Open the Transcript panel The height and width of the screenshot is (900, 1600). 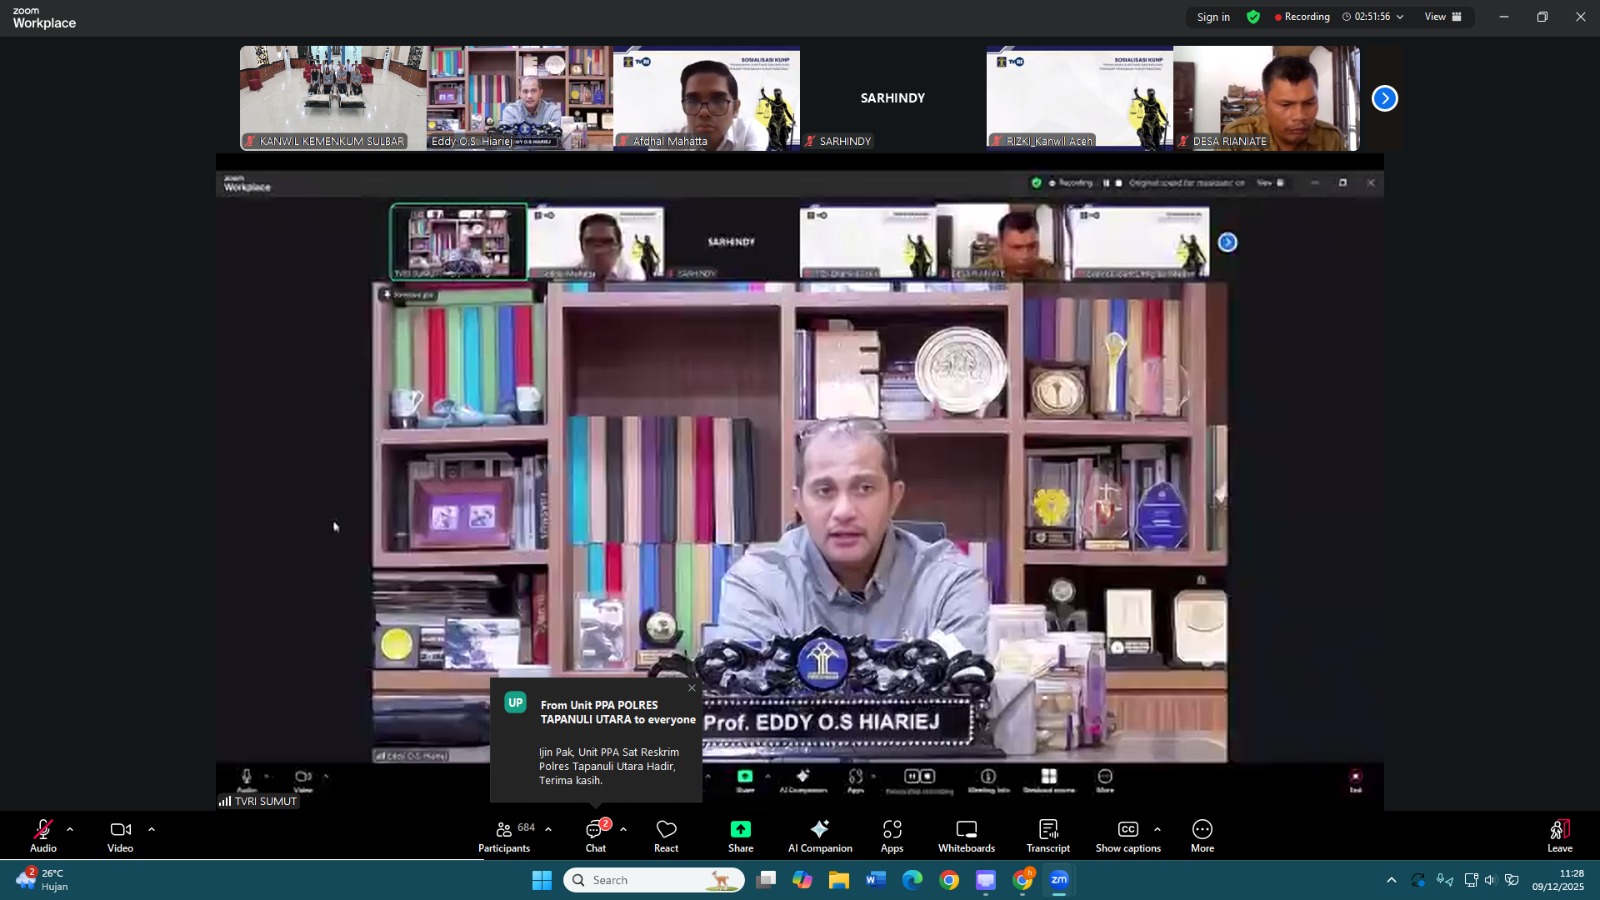1048,834
